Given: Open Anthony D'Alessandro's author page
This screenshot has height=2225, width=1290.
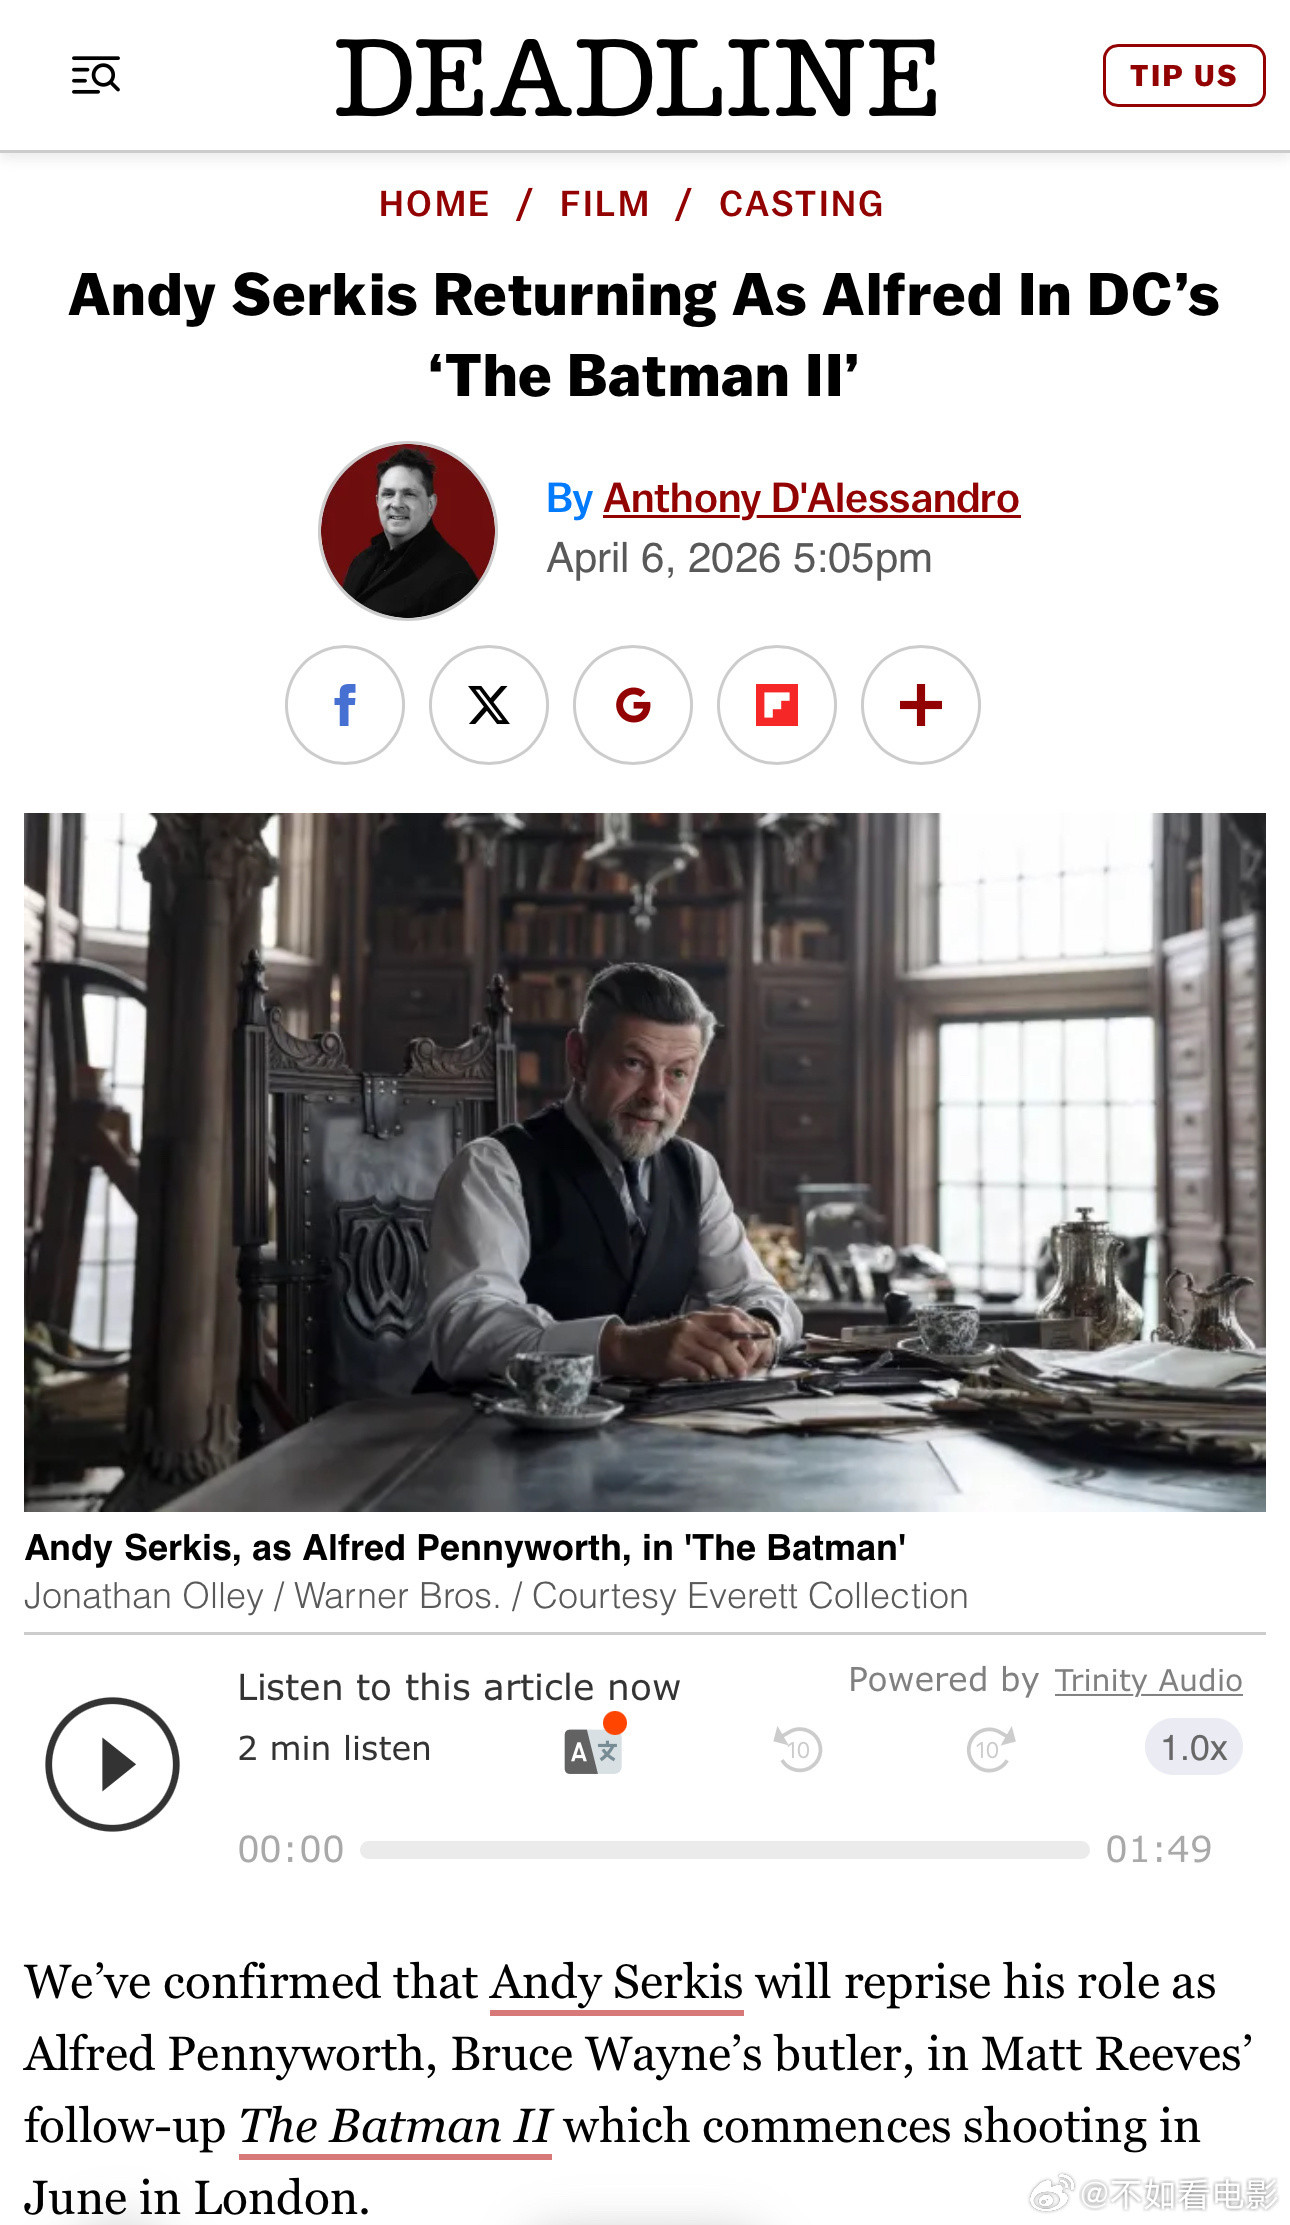Looking at the screenshot, I should 811,498.
